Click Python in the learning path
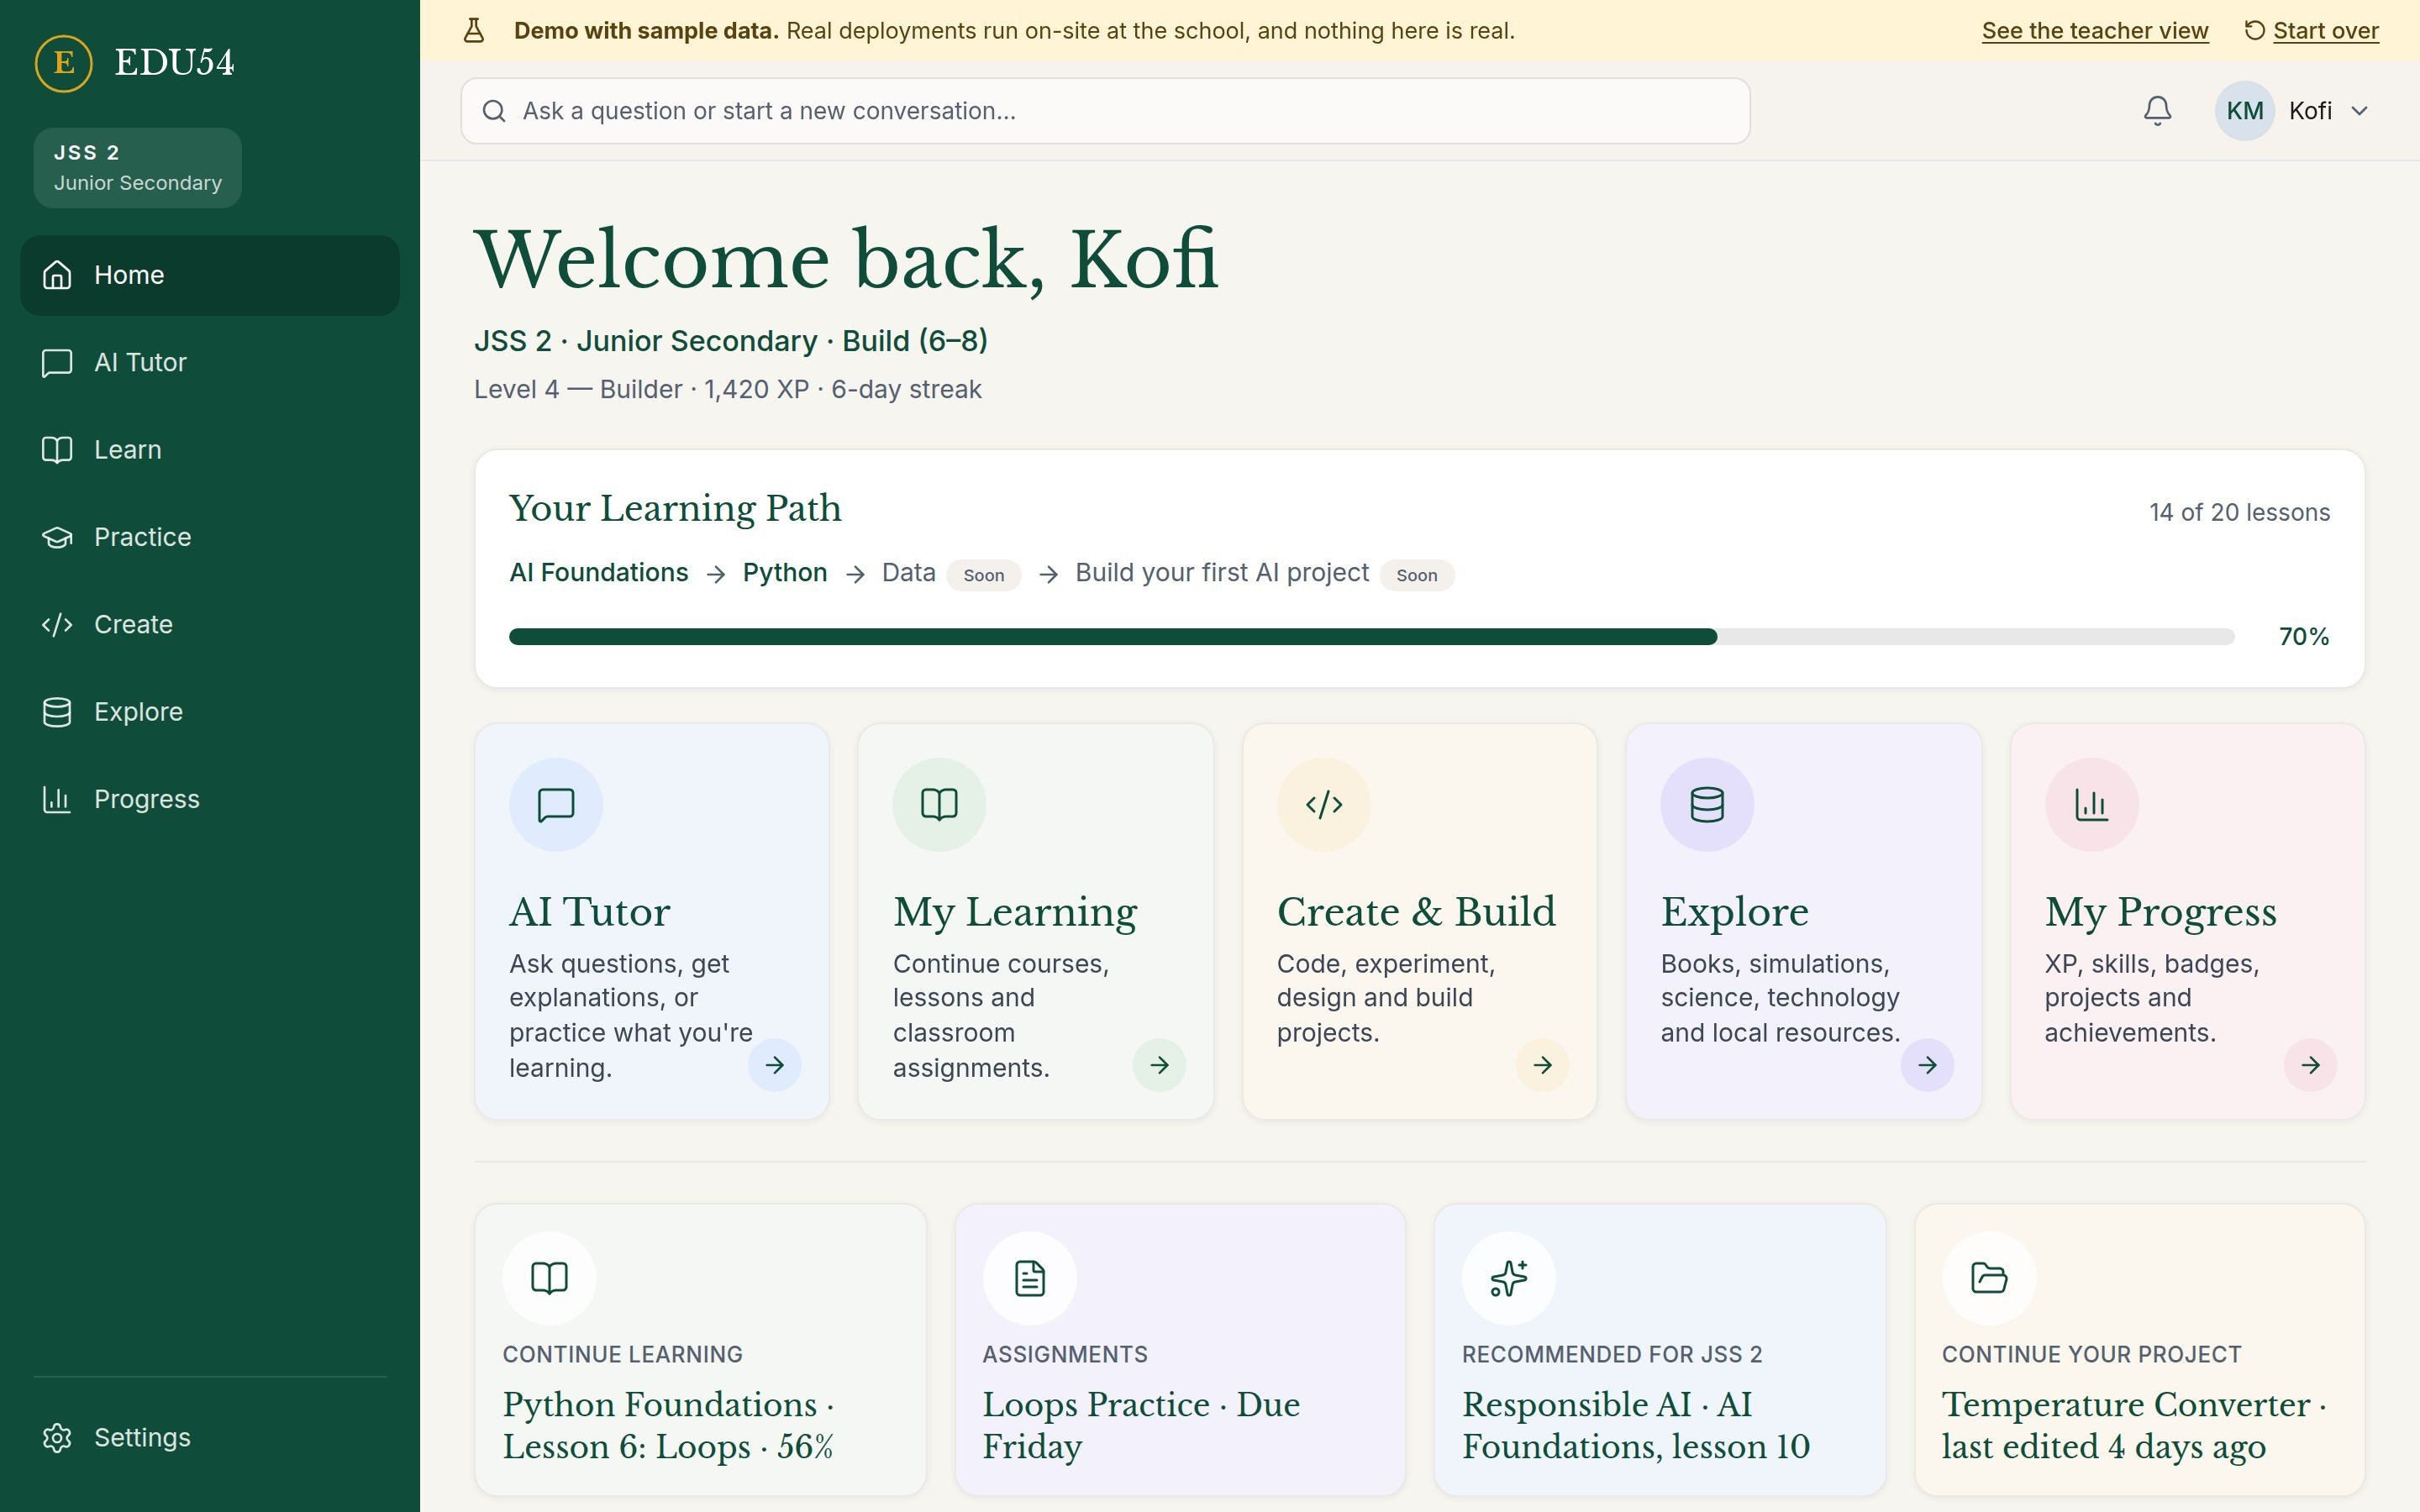 click(x=785, y=573)
